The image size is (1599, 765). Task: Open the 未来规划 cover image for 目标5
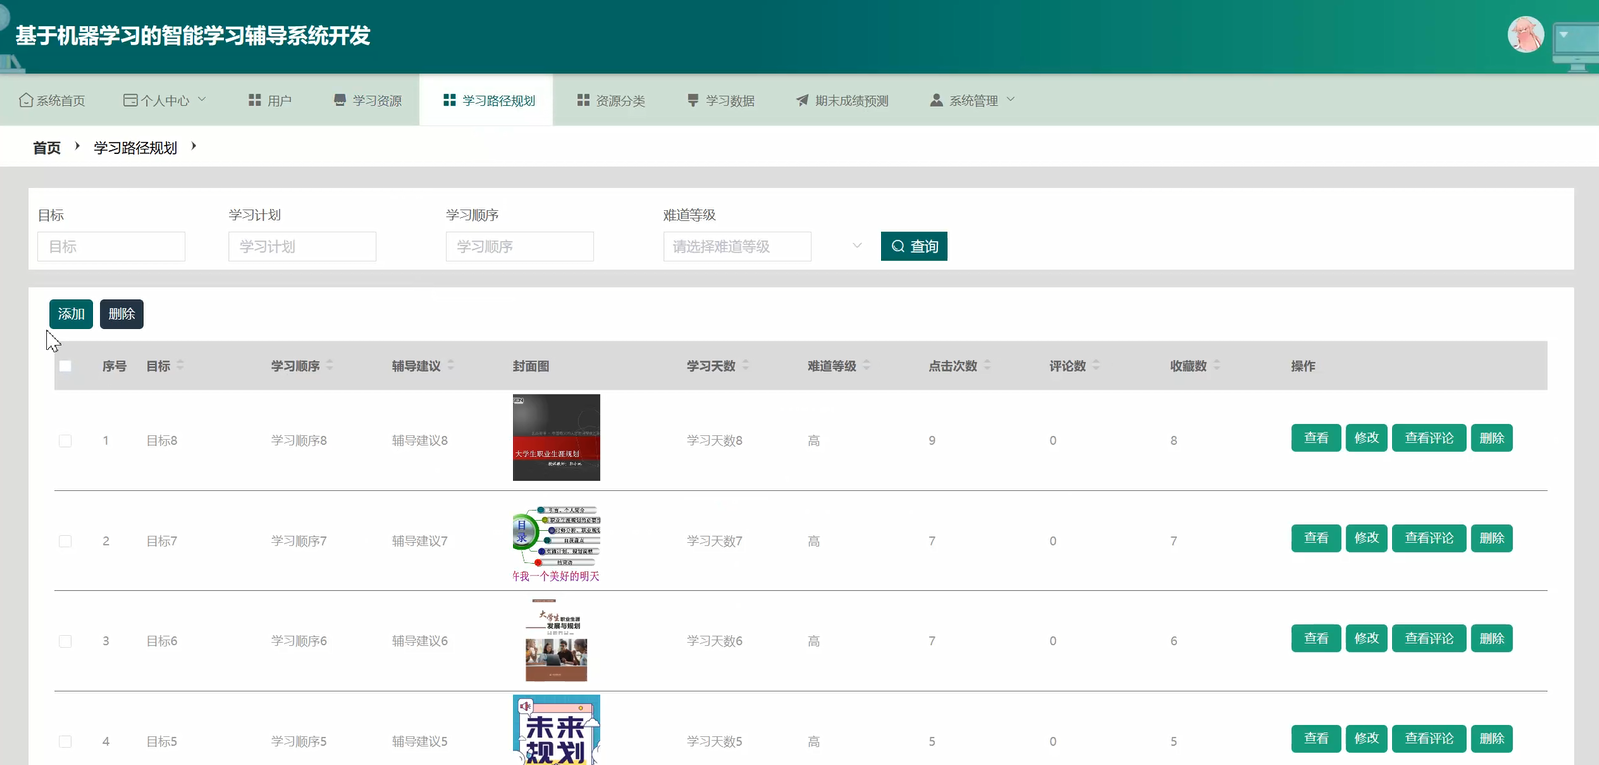tap(556, 731)
